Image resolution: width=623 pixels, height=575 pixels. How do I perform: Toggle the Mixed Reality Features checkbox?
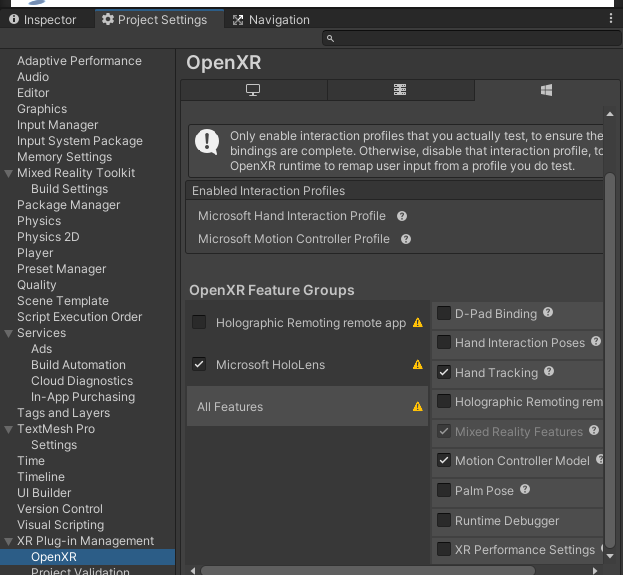pyautogui.click(x=443, y=432)
